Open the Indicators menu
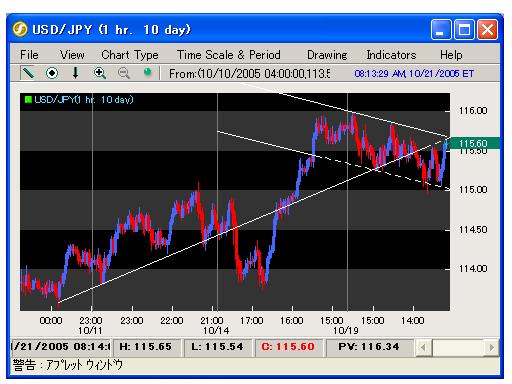The height and width of the screenshot is (384, 512). pyautogui.click(x=391, y=55)
